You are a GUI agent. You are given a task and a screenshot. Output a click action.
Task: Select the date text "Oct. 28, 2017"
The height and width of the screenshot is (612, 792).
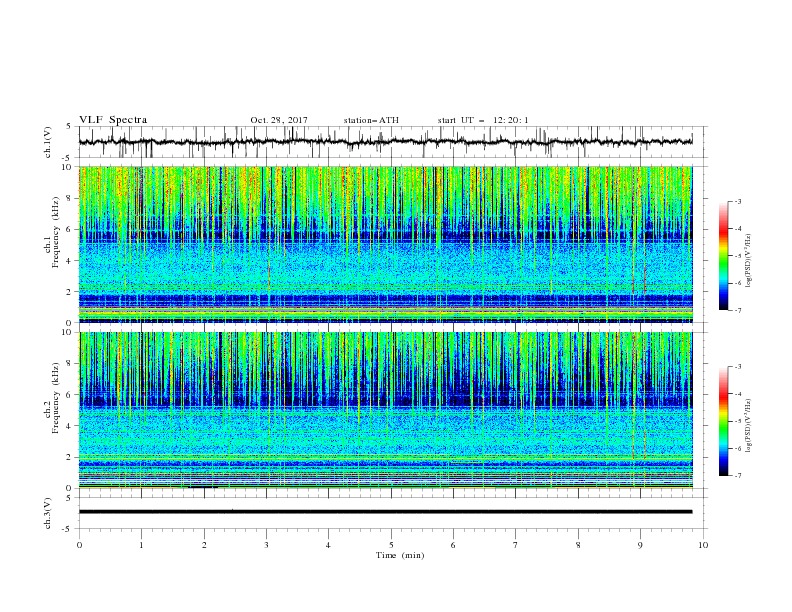[x=279, y=120]
